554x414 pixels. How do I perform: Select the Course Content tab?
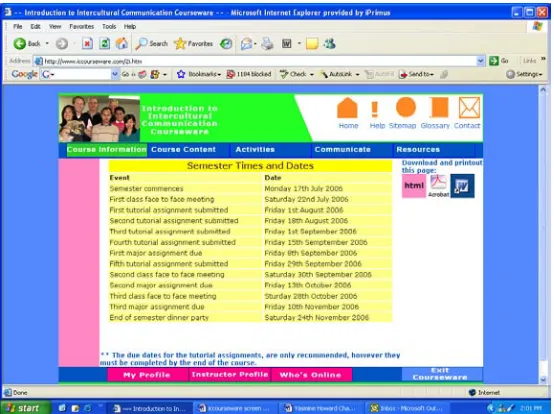pyautogui.click(x=183, y=149)
